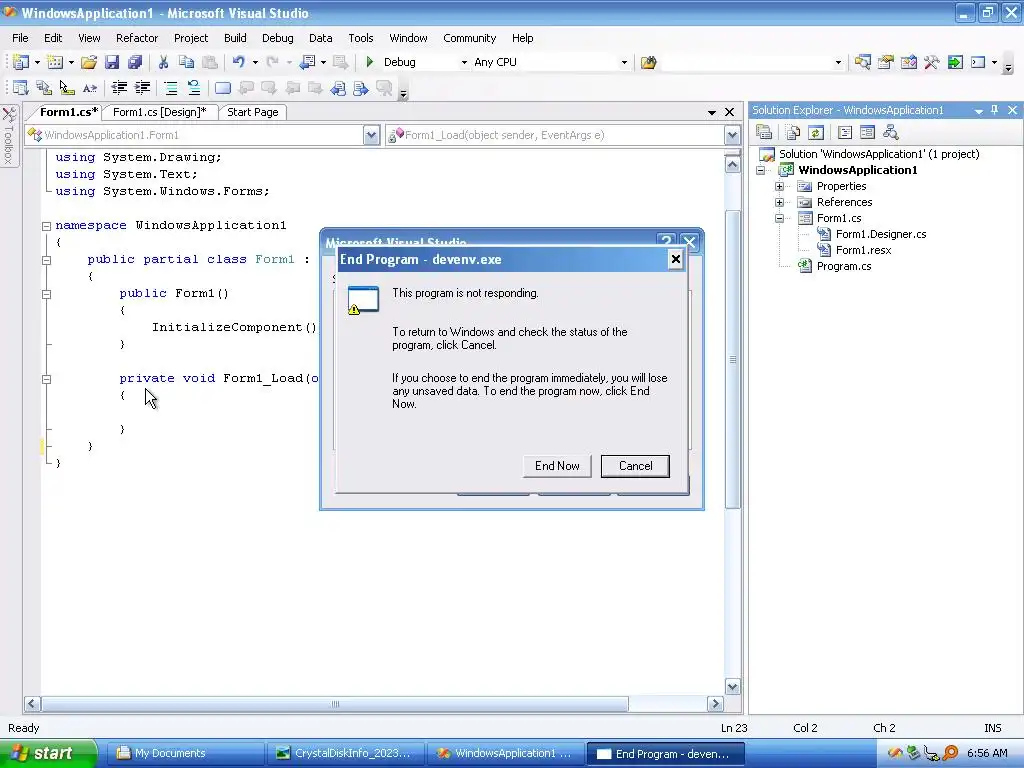Viewport: 1024px width, 768px height.
Task: Click the Increase Indent icon
Action: click(x=142, y=88)
